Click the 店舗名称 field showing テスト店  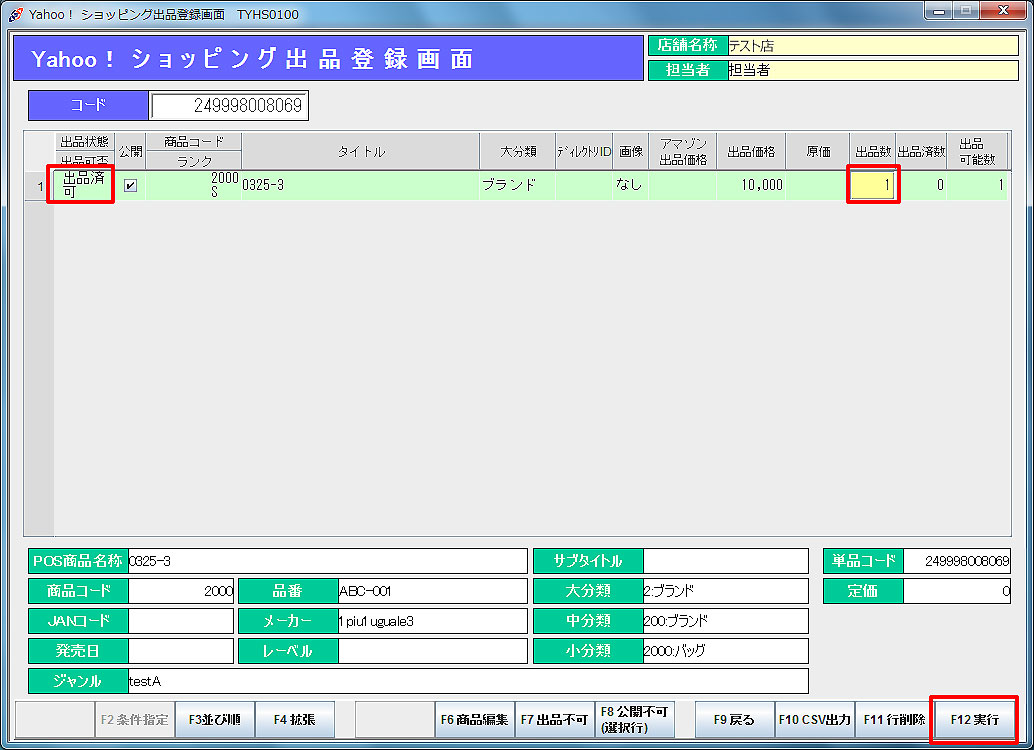[x=871, y=46]
